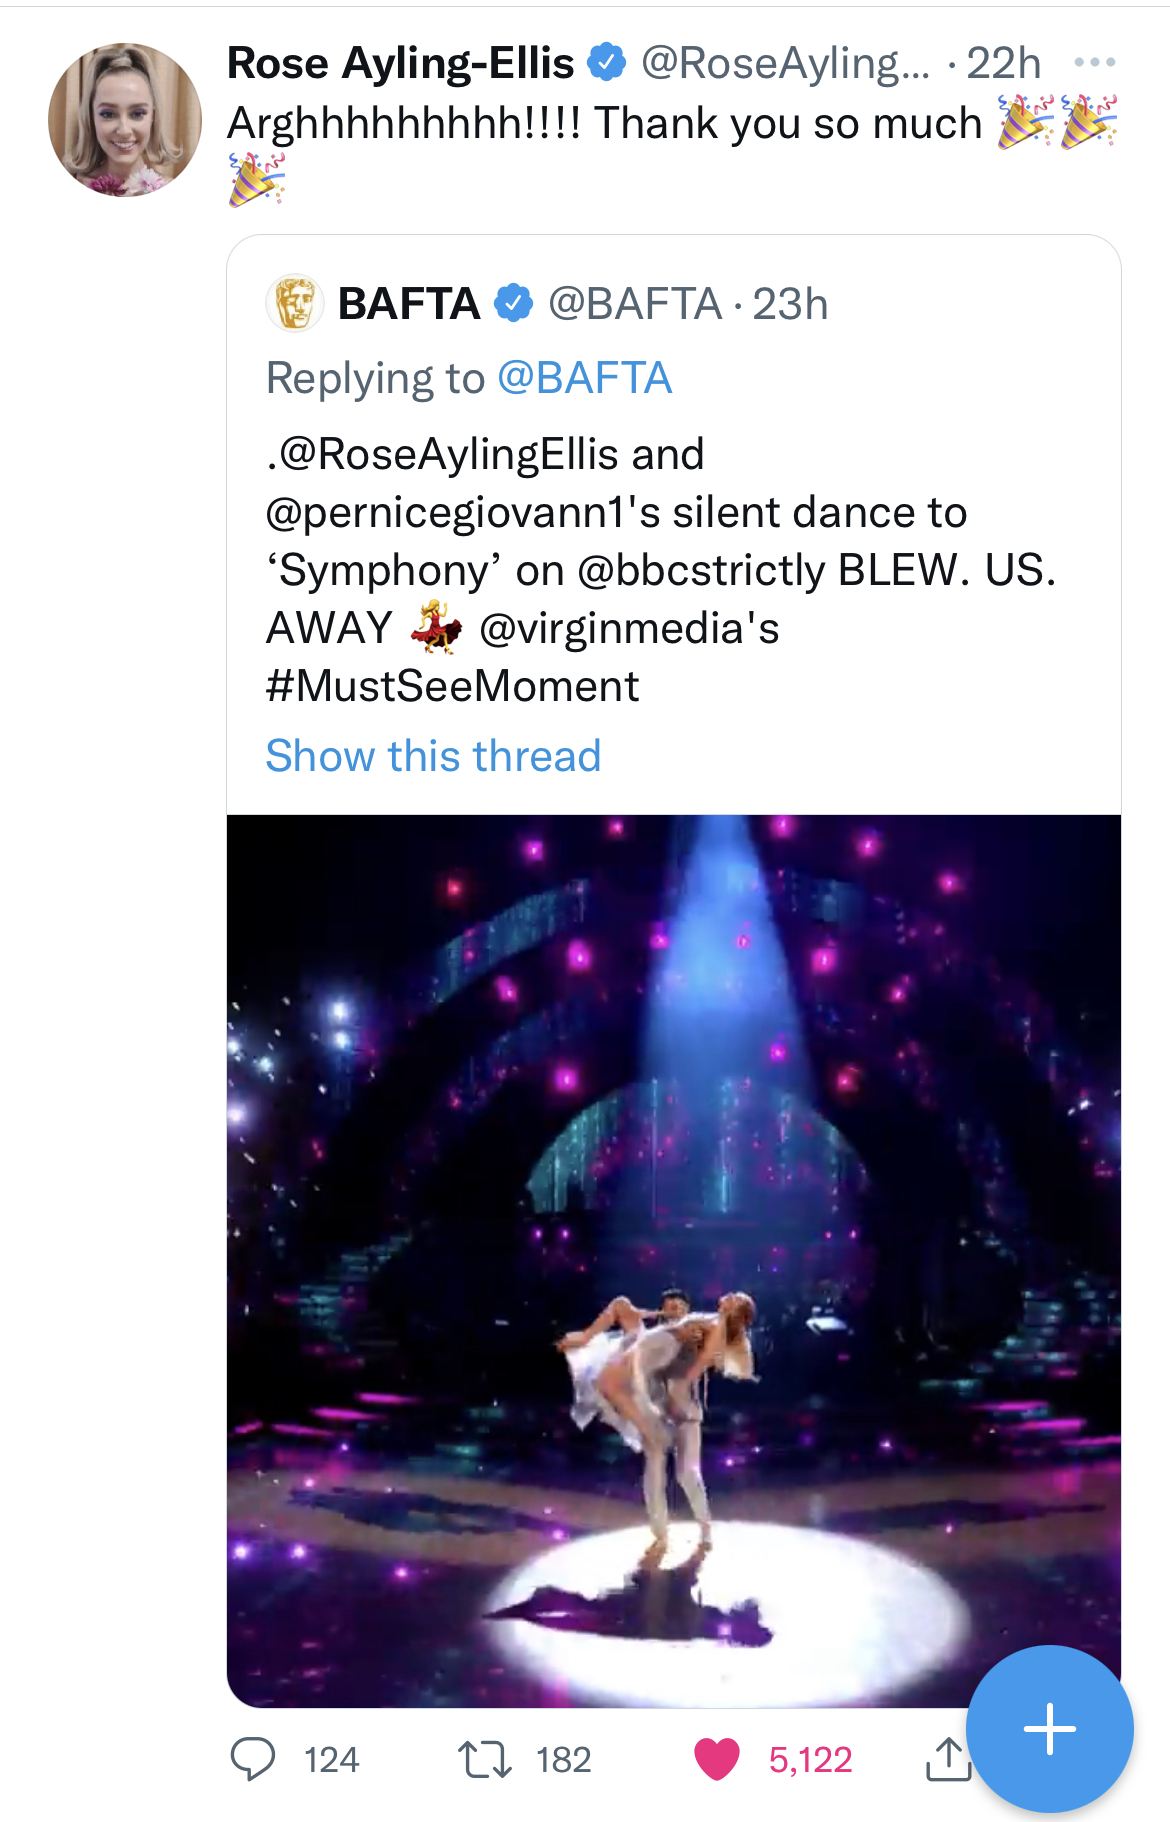Open the share icon at tweet bottom
Image resolution: width=1170 pixels, height=1822 pixels.
947,1759
